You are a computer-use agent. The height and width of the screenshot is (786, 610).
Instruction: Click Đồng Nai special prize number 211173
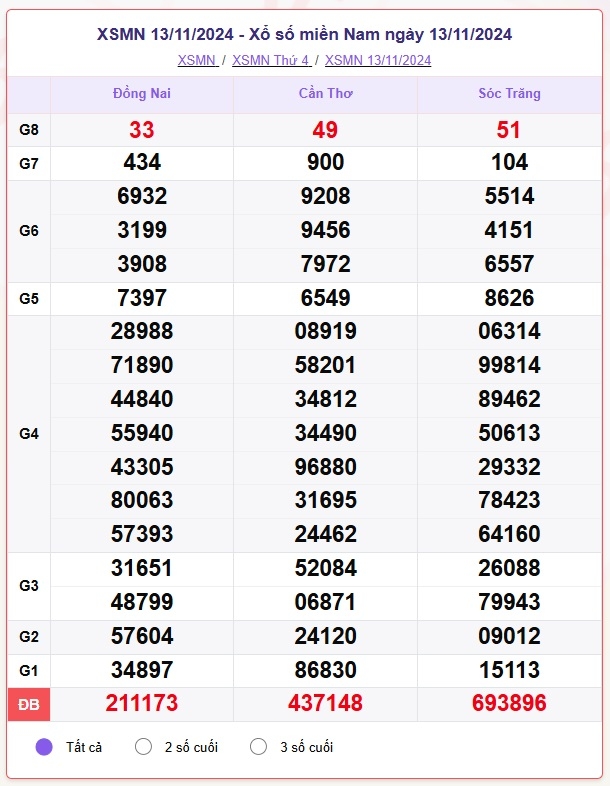[142, 703]
